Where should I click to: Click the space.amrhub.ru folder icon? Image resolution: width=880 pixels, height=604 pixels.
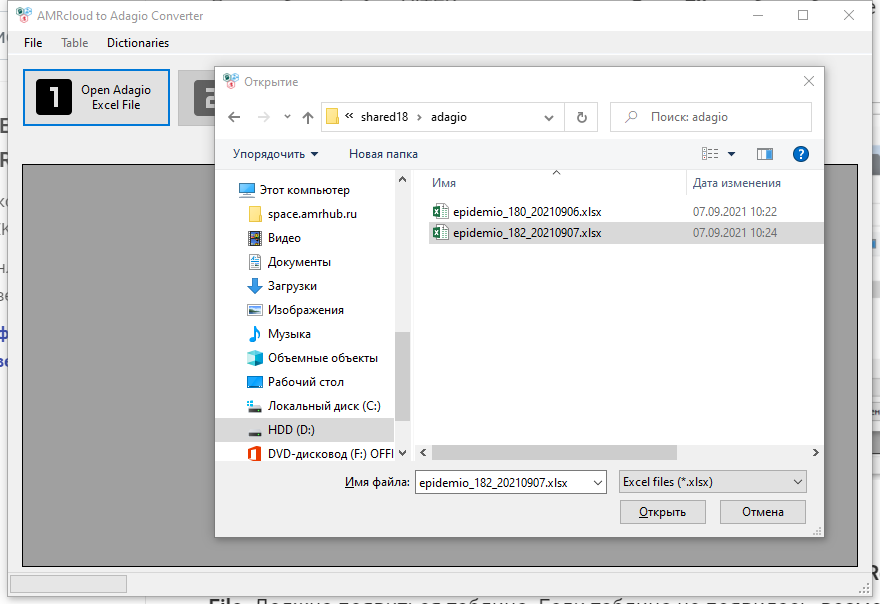255,214
